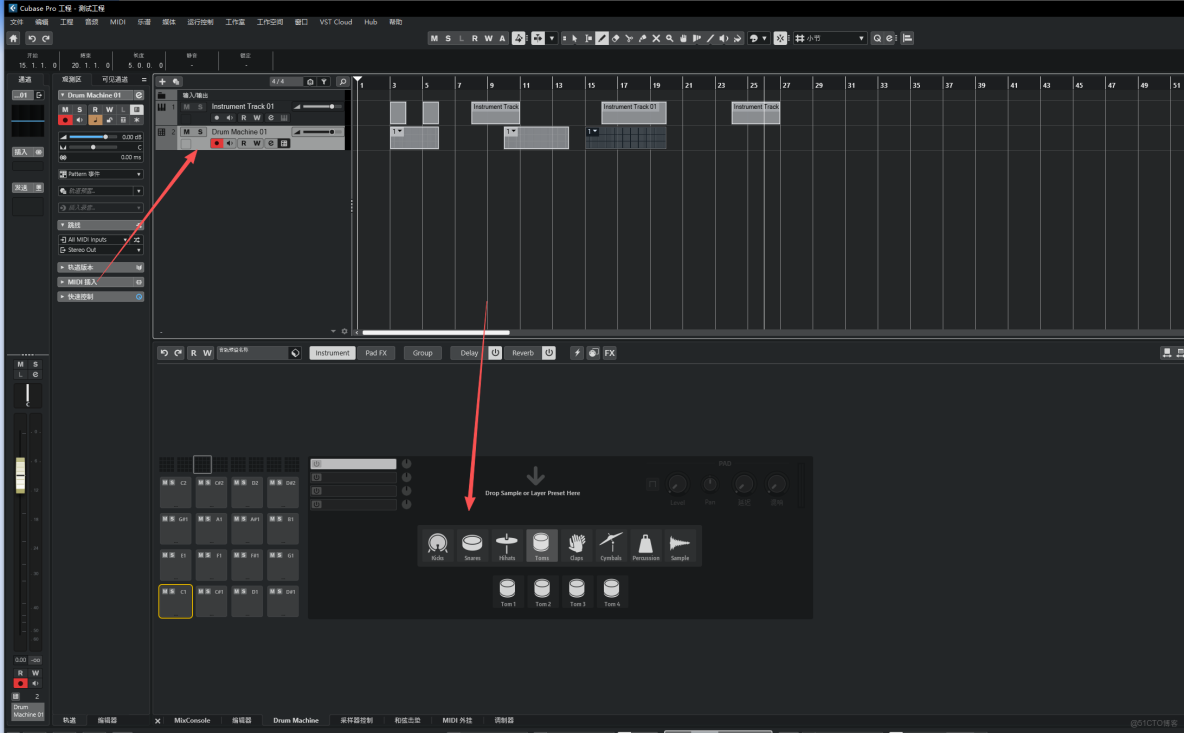The image size is (1184, 733).
Task: Toggle Snap on in main toolbar
Action: tap(781, 38)
